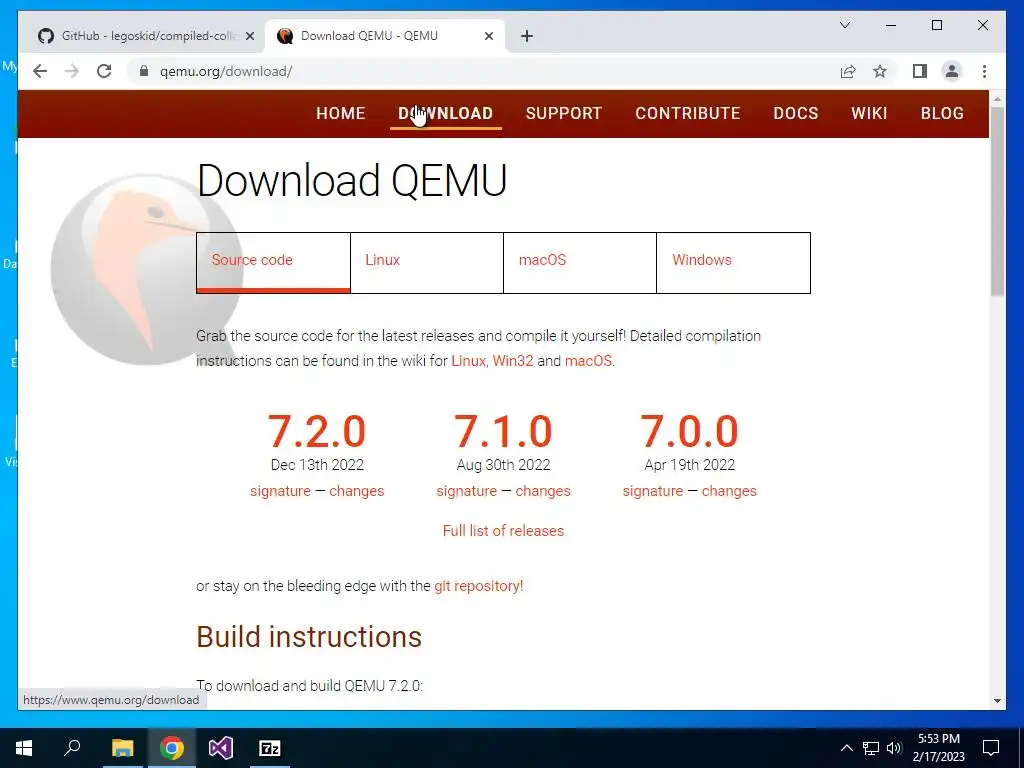1024x768 pixels.
Task: Select the Linux download tab
Action: pos(426,263)
